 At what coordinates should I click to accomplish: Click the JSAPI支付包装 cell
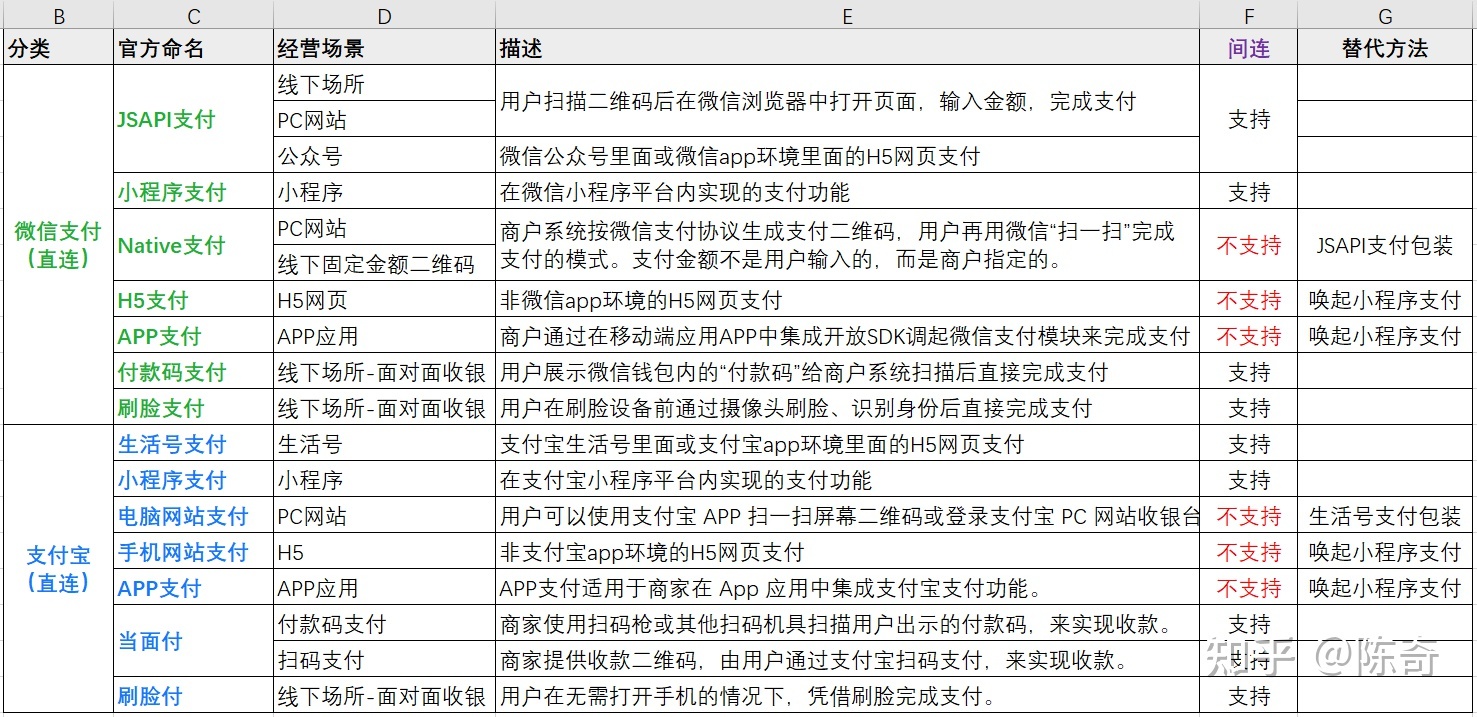1385,245
